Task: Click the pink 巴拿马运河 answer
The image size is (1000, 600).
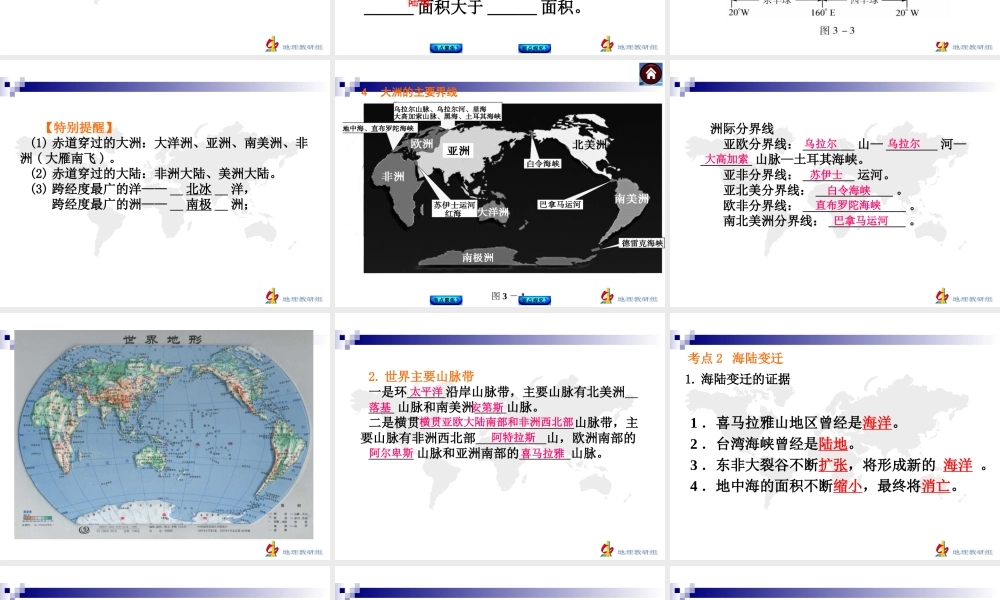Action: 860,221
